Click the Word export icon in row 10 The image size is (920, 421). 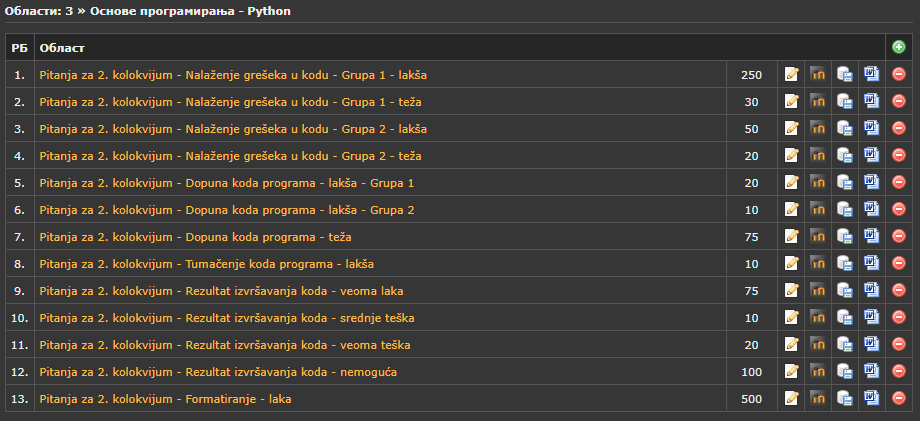click(x=871, y=317)
